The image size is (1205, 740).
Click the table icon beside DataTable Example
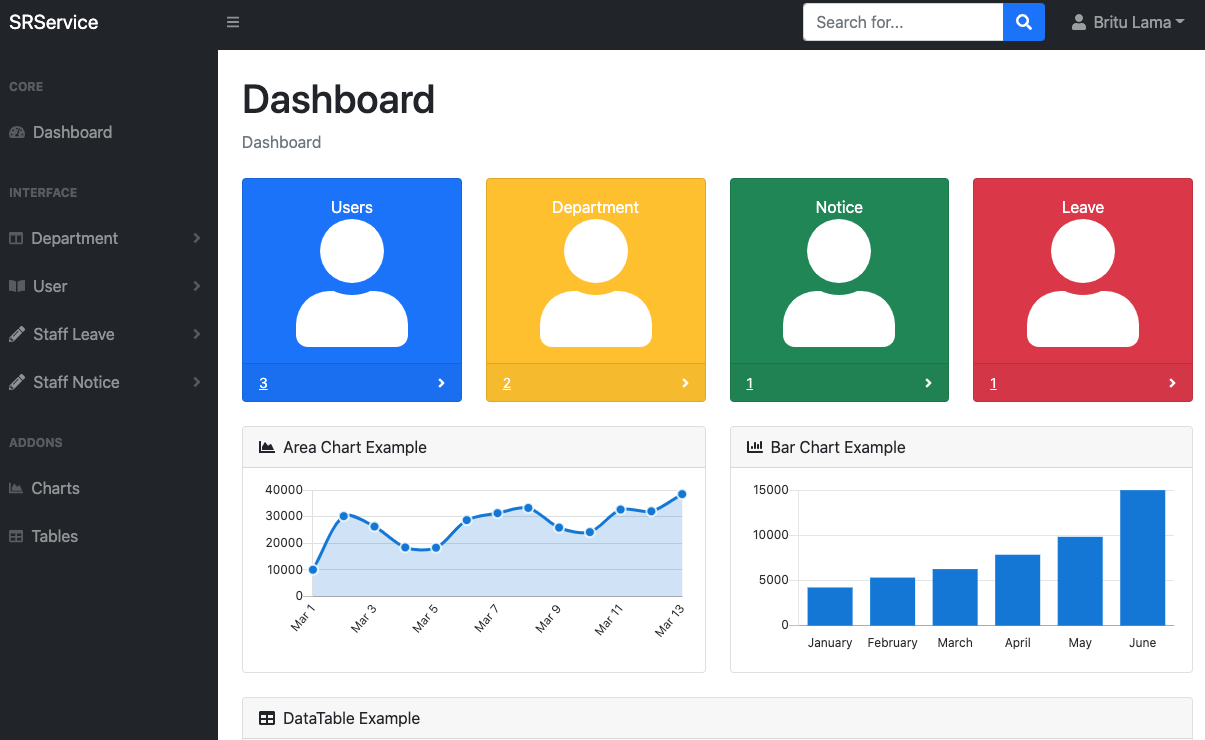(x=267, y=718)
